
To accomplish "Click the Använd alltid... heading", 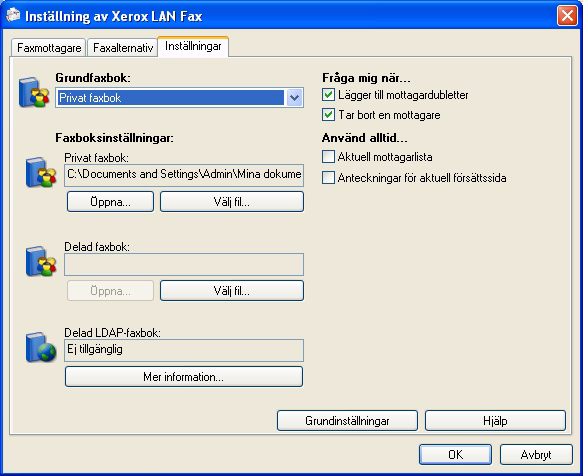I will click(x=365, y=138).
